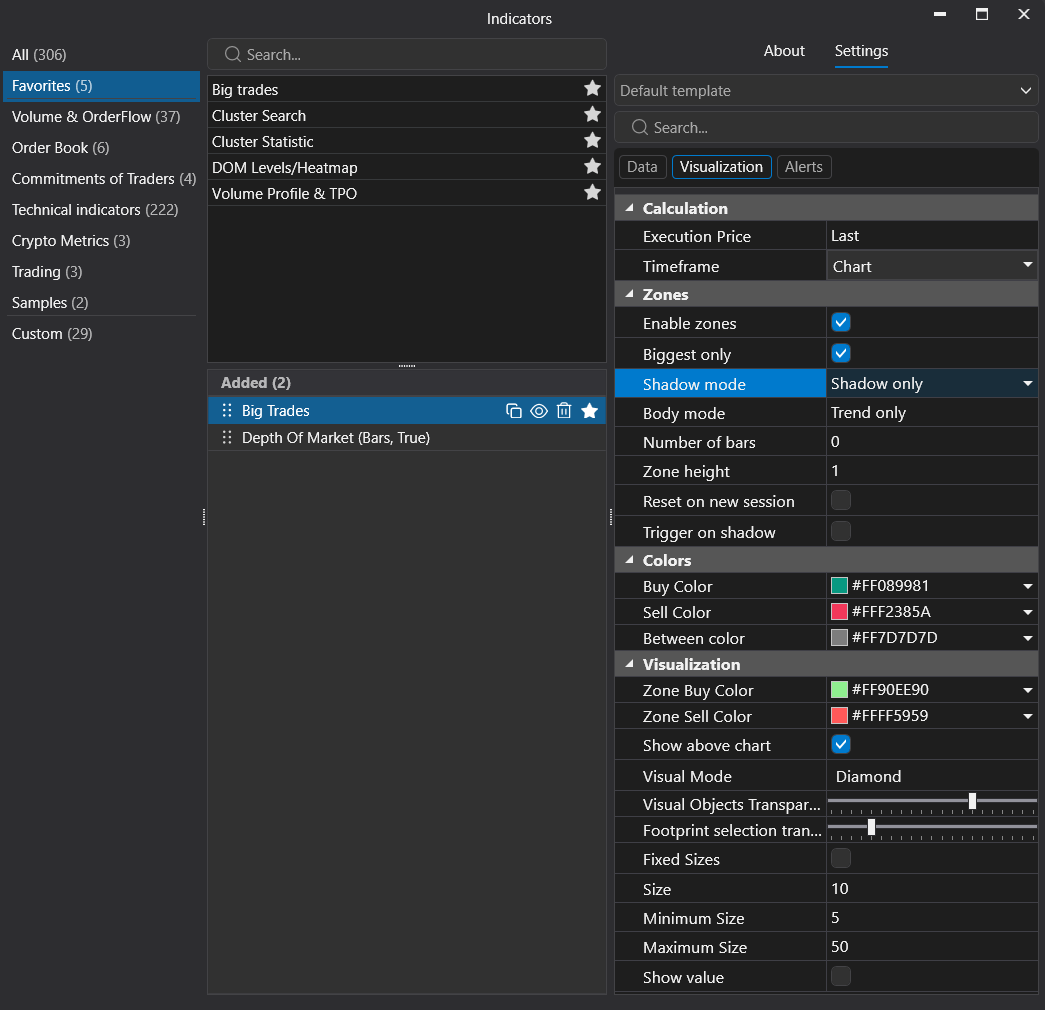Image resolution: width=1045 pixels, height=1010 pixels.
Task: Select the Volume & OrderFlow category
Action: [96, 117]
